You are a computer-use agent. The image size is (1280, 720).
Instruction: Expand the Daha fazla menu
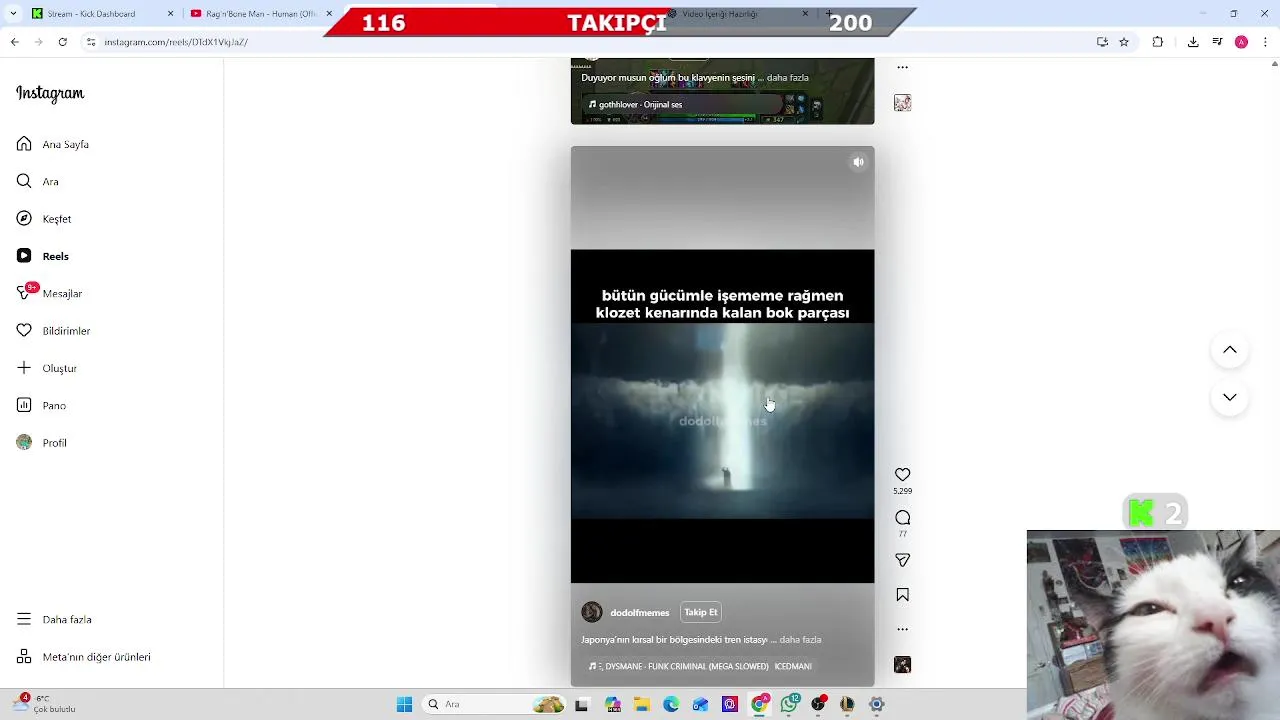[x=54, y=620]
